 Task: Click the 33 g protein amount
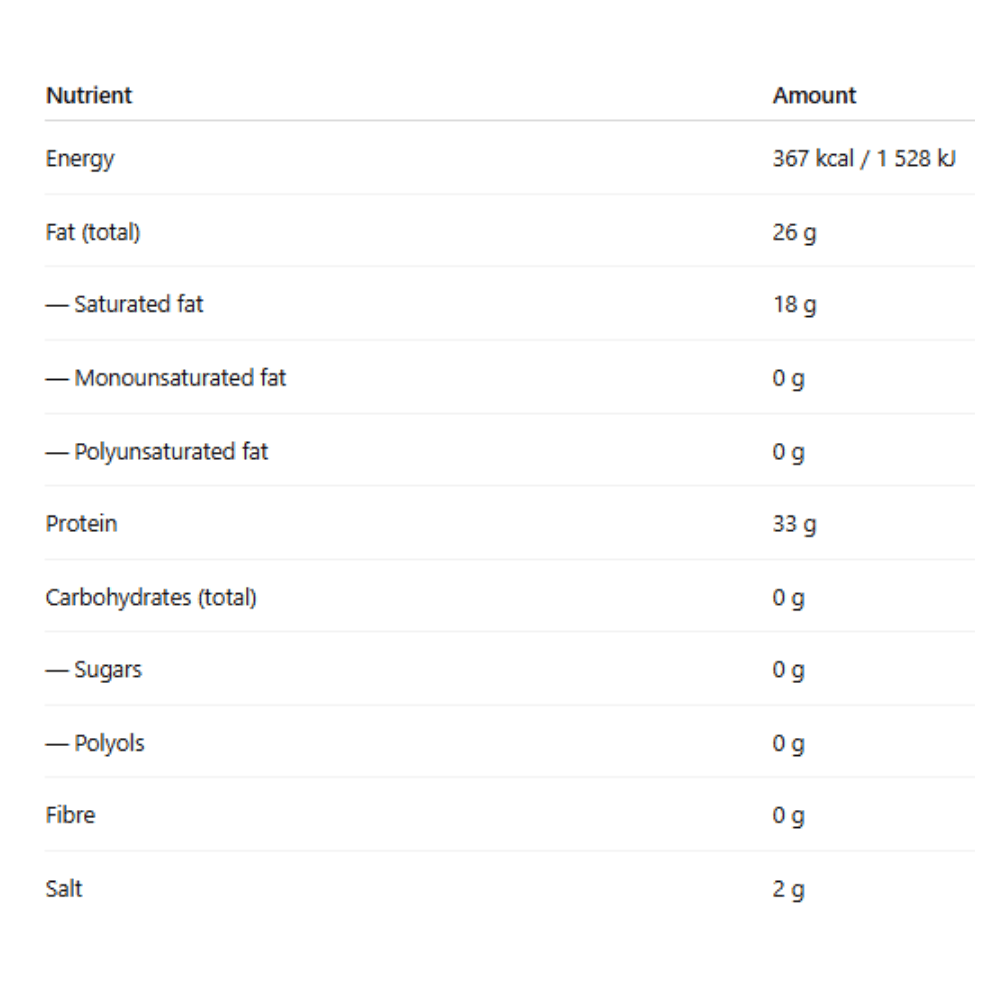(x=794, y=524)
